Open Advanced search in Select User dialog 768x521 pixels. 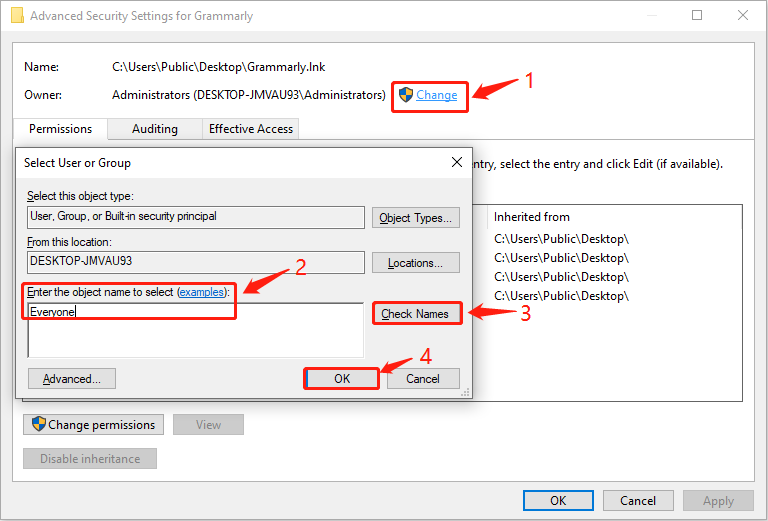point(72,379)
